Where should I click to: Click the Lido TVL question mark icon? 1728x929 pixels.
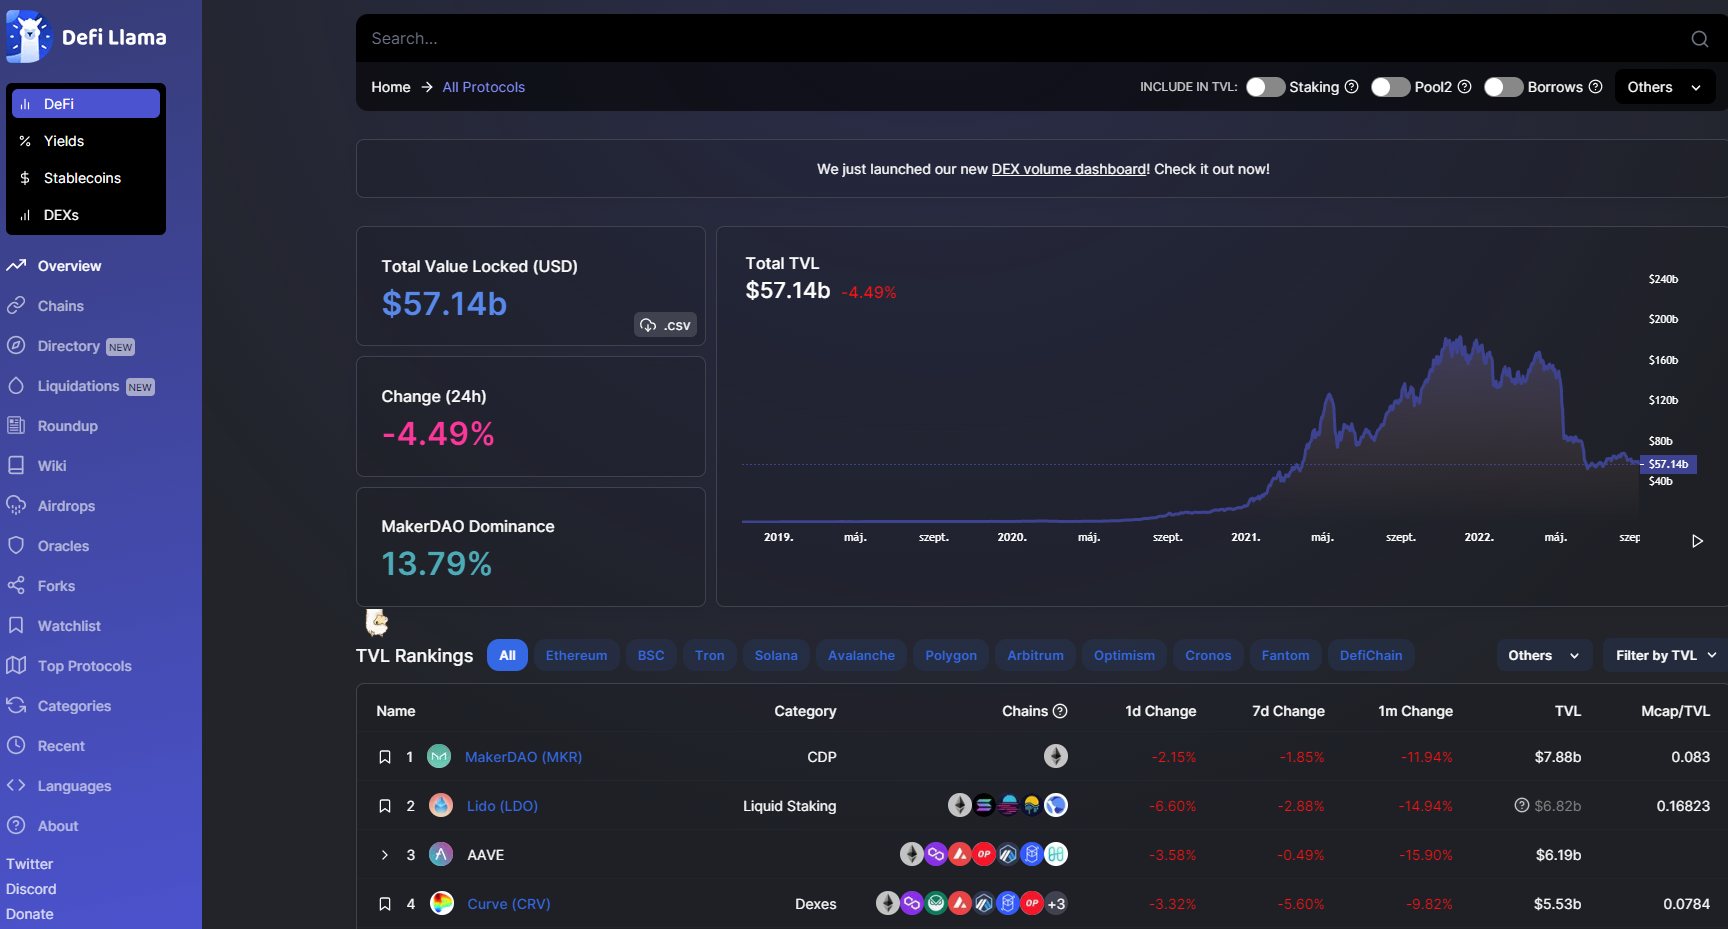[x=1522, y=805]
